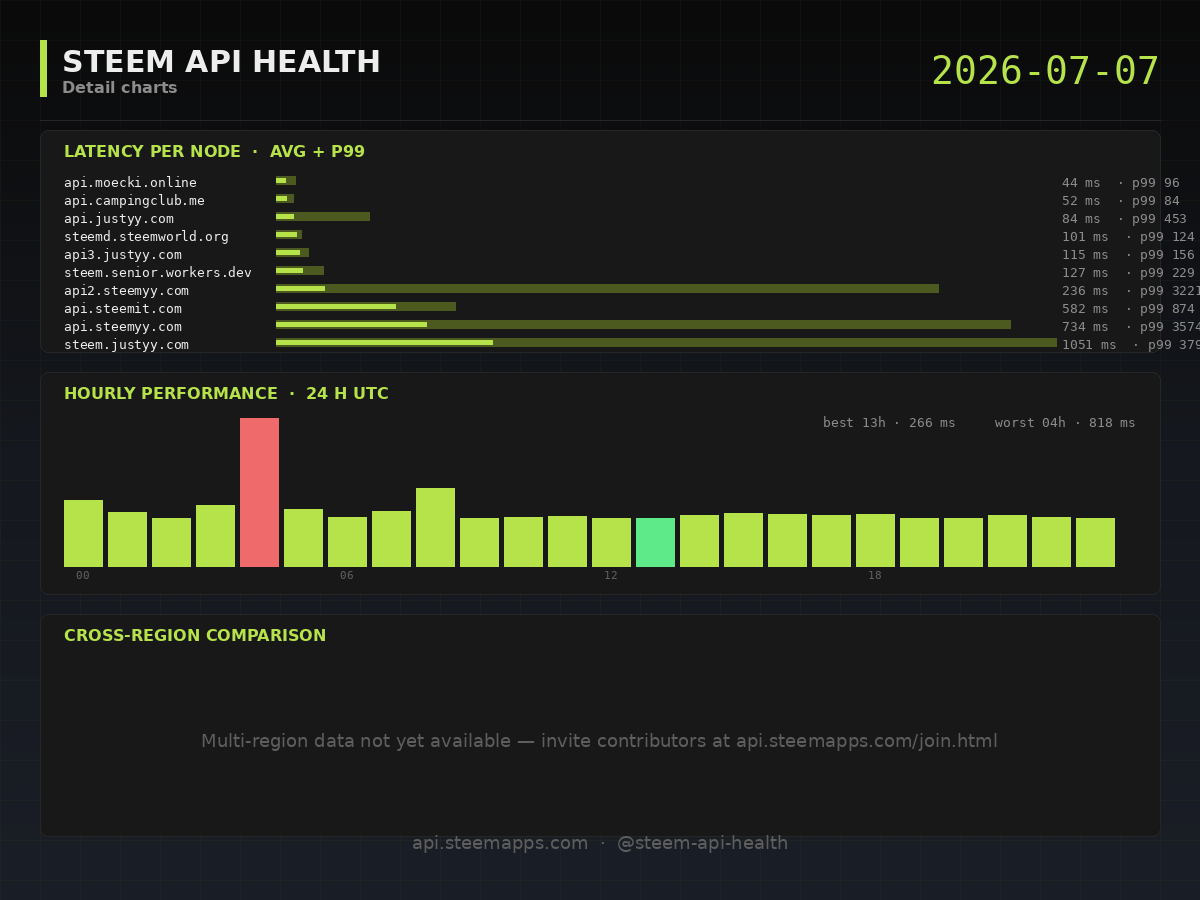Select the api2.steemyy.com node label

pyautogui.click(x=126, y=291)
